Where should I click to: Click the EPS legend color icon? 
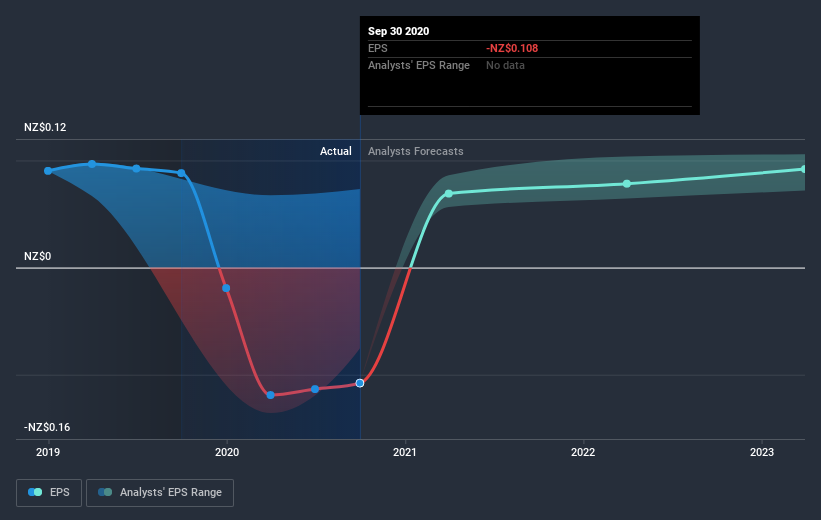click(x=35, y=492)
